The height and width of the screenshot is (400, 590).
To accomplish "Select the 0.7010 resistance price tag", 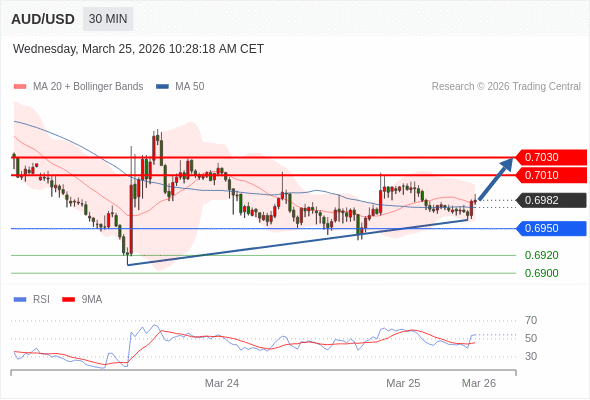I will tap(551, 175).
